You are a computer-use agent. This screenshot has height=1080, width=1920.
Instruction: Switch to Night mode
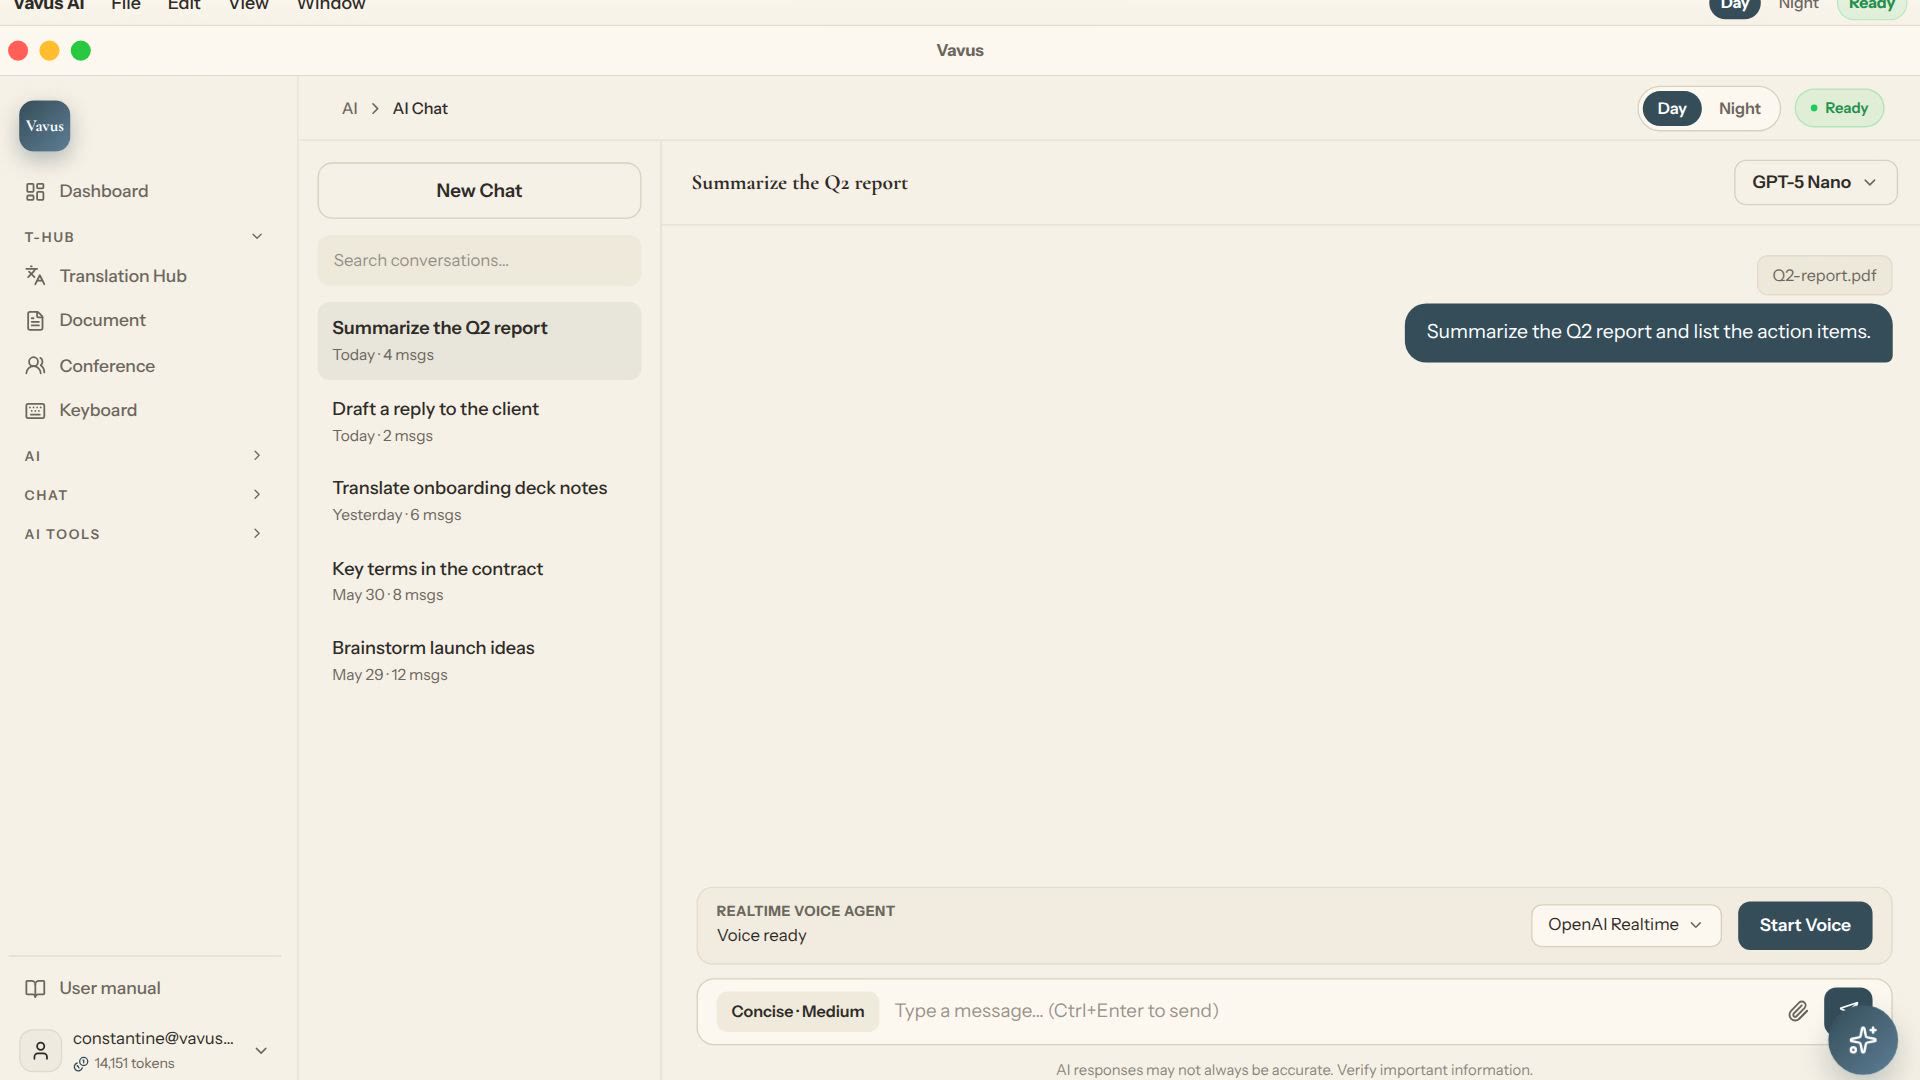[x=1739, y=108]
